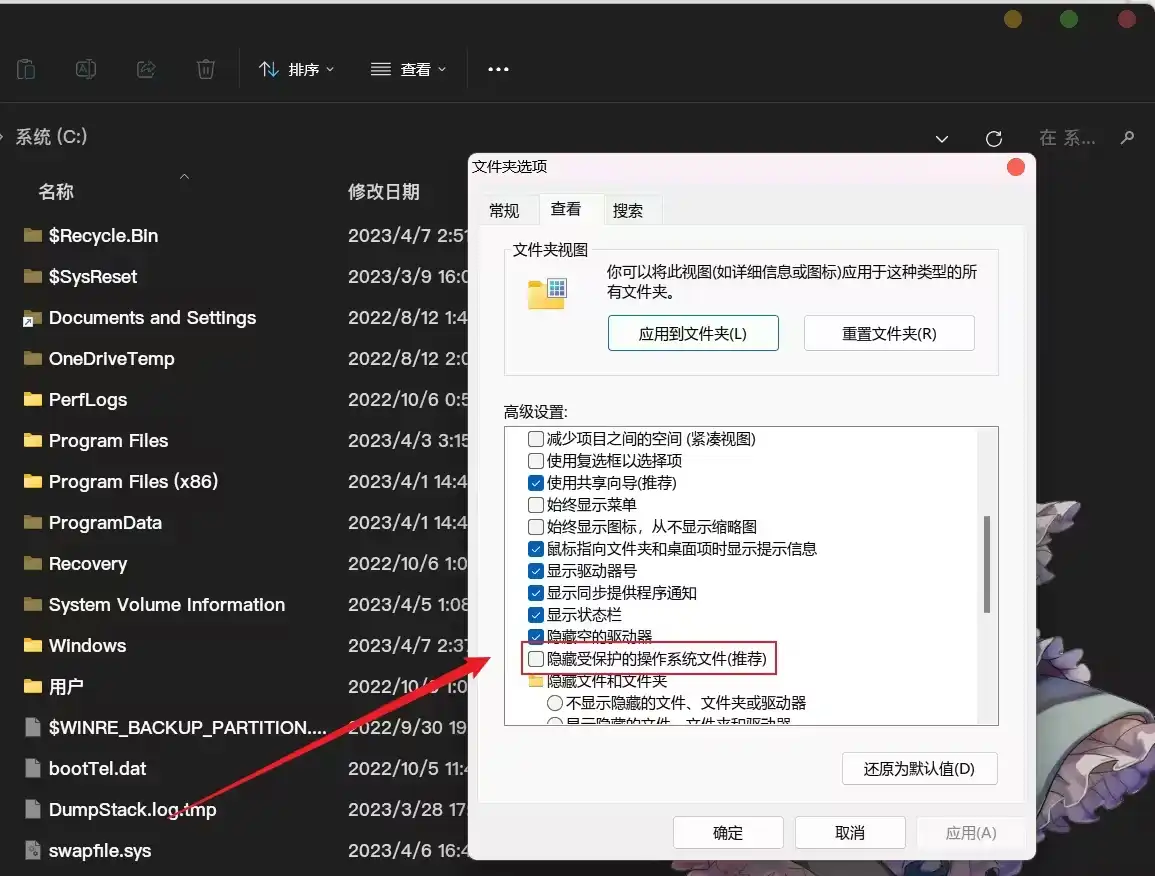The width and height of the screenshot is (1155, 876).
Task: Click the search magnifier icon
Action: [x=1127, y=138]
